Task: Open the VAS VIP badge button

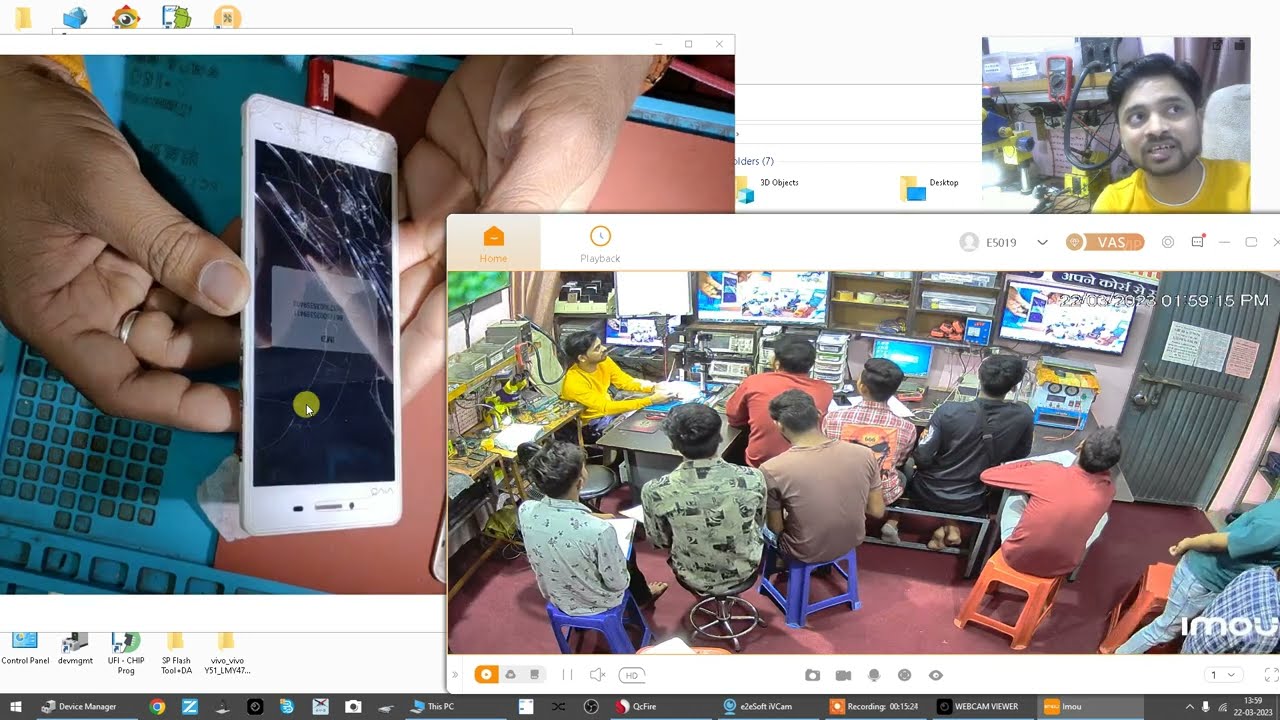Action: (1105, 242)
